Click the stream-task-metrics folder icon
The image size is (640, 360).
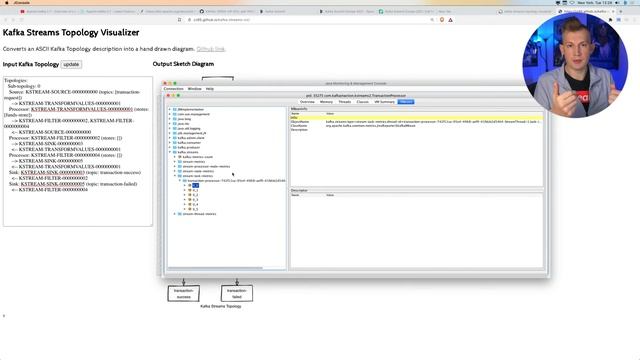point(180,176)
